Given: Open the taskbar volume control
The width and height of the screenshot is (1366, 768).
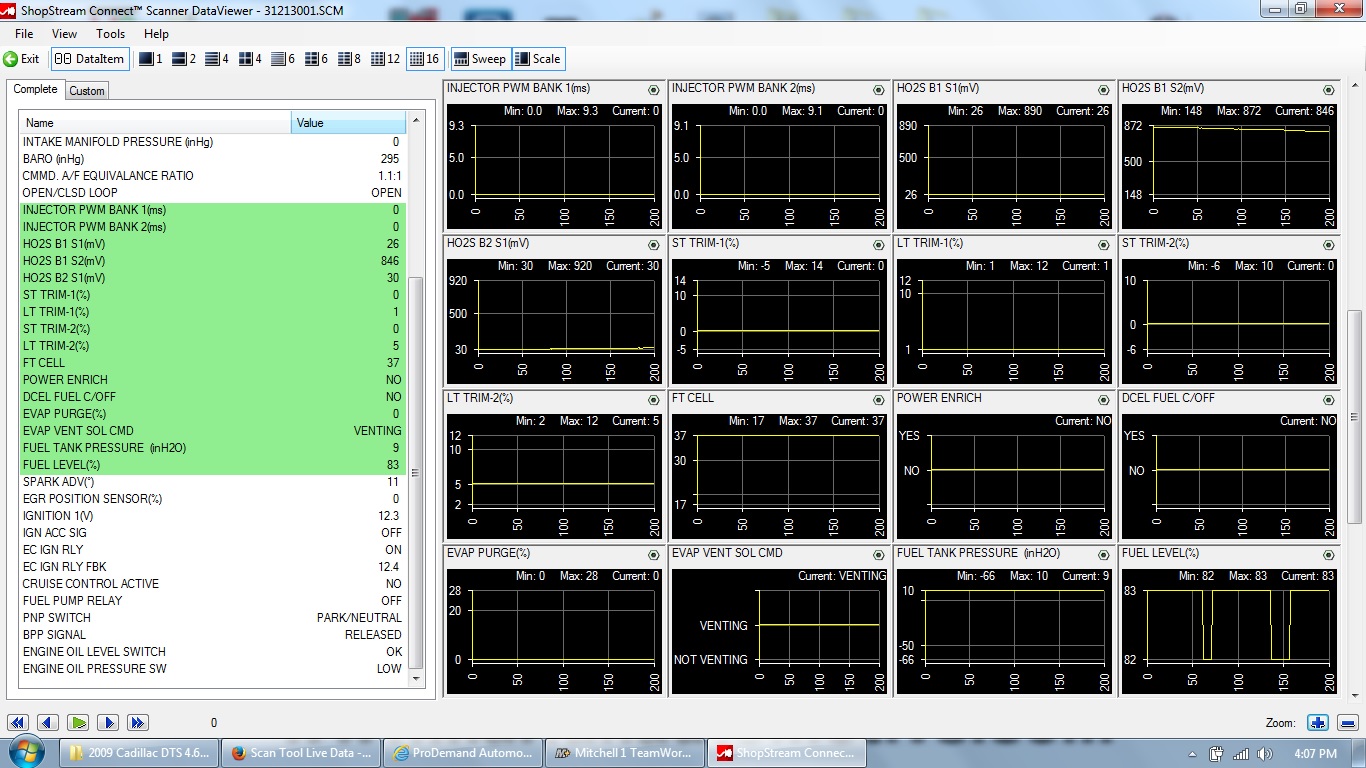Looking at the screenshot, I should pos(1265,753).
